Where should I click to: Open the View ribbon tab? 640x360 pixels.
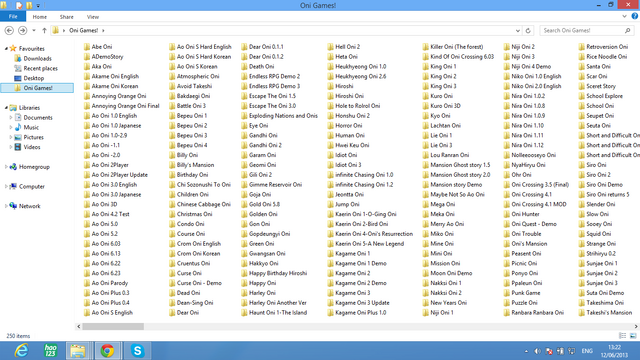point(93,17)
